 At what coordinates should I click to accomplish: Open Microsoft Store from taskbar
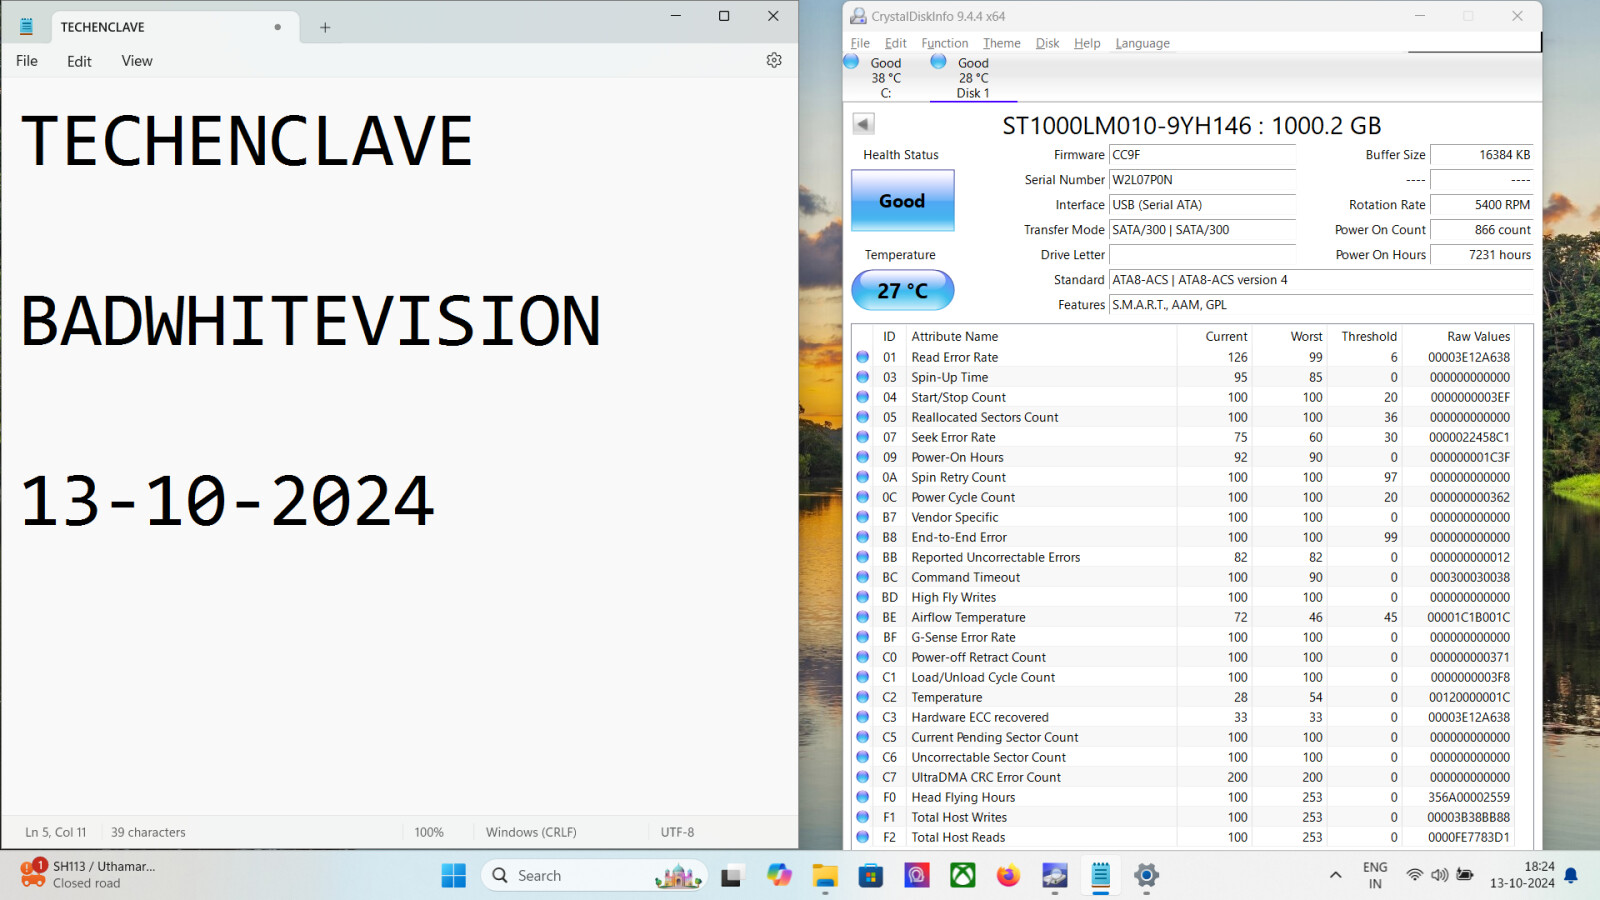tap(871, 876)
